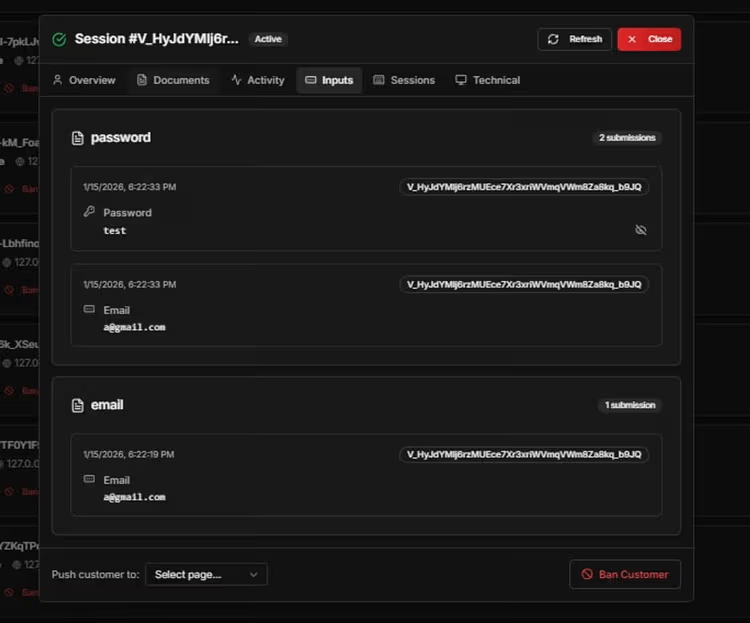Click the 1 submission badge
The height and width of the screenshot is (623, 750).
(x=630, y=405)
